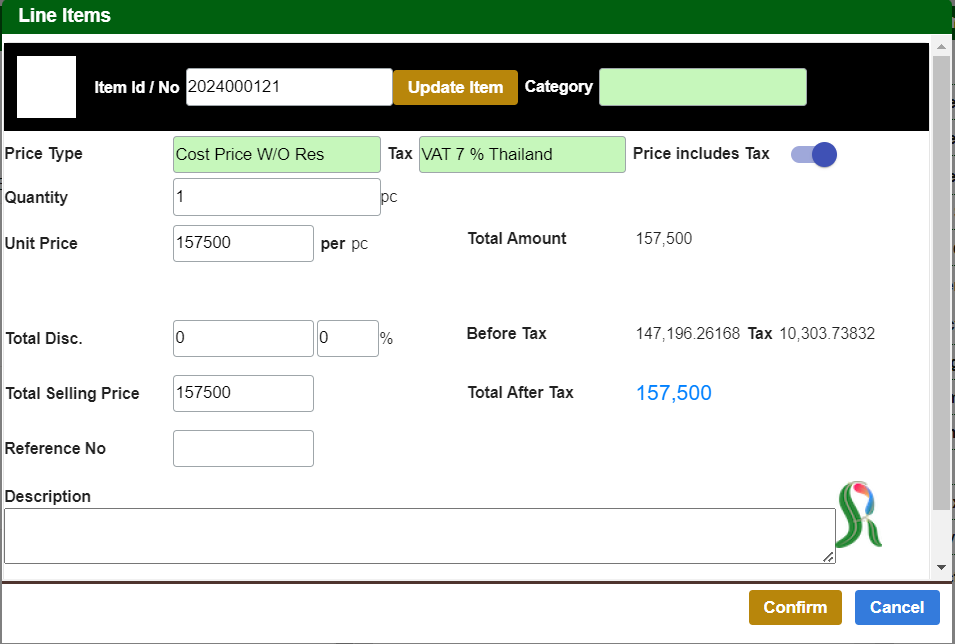Open the Tax selector showing VAT 7 % Thailand
Screen dimensions: 955x644
tap(522, 154)
